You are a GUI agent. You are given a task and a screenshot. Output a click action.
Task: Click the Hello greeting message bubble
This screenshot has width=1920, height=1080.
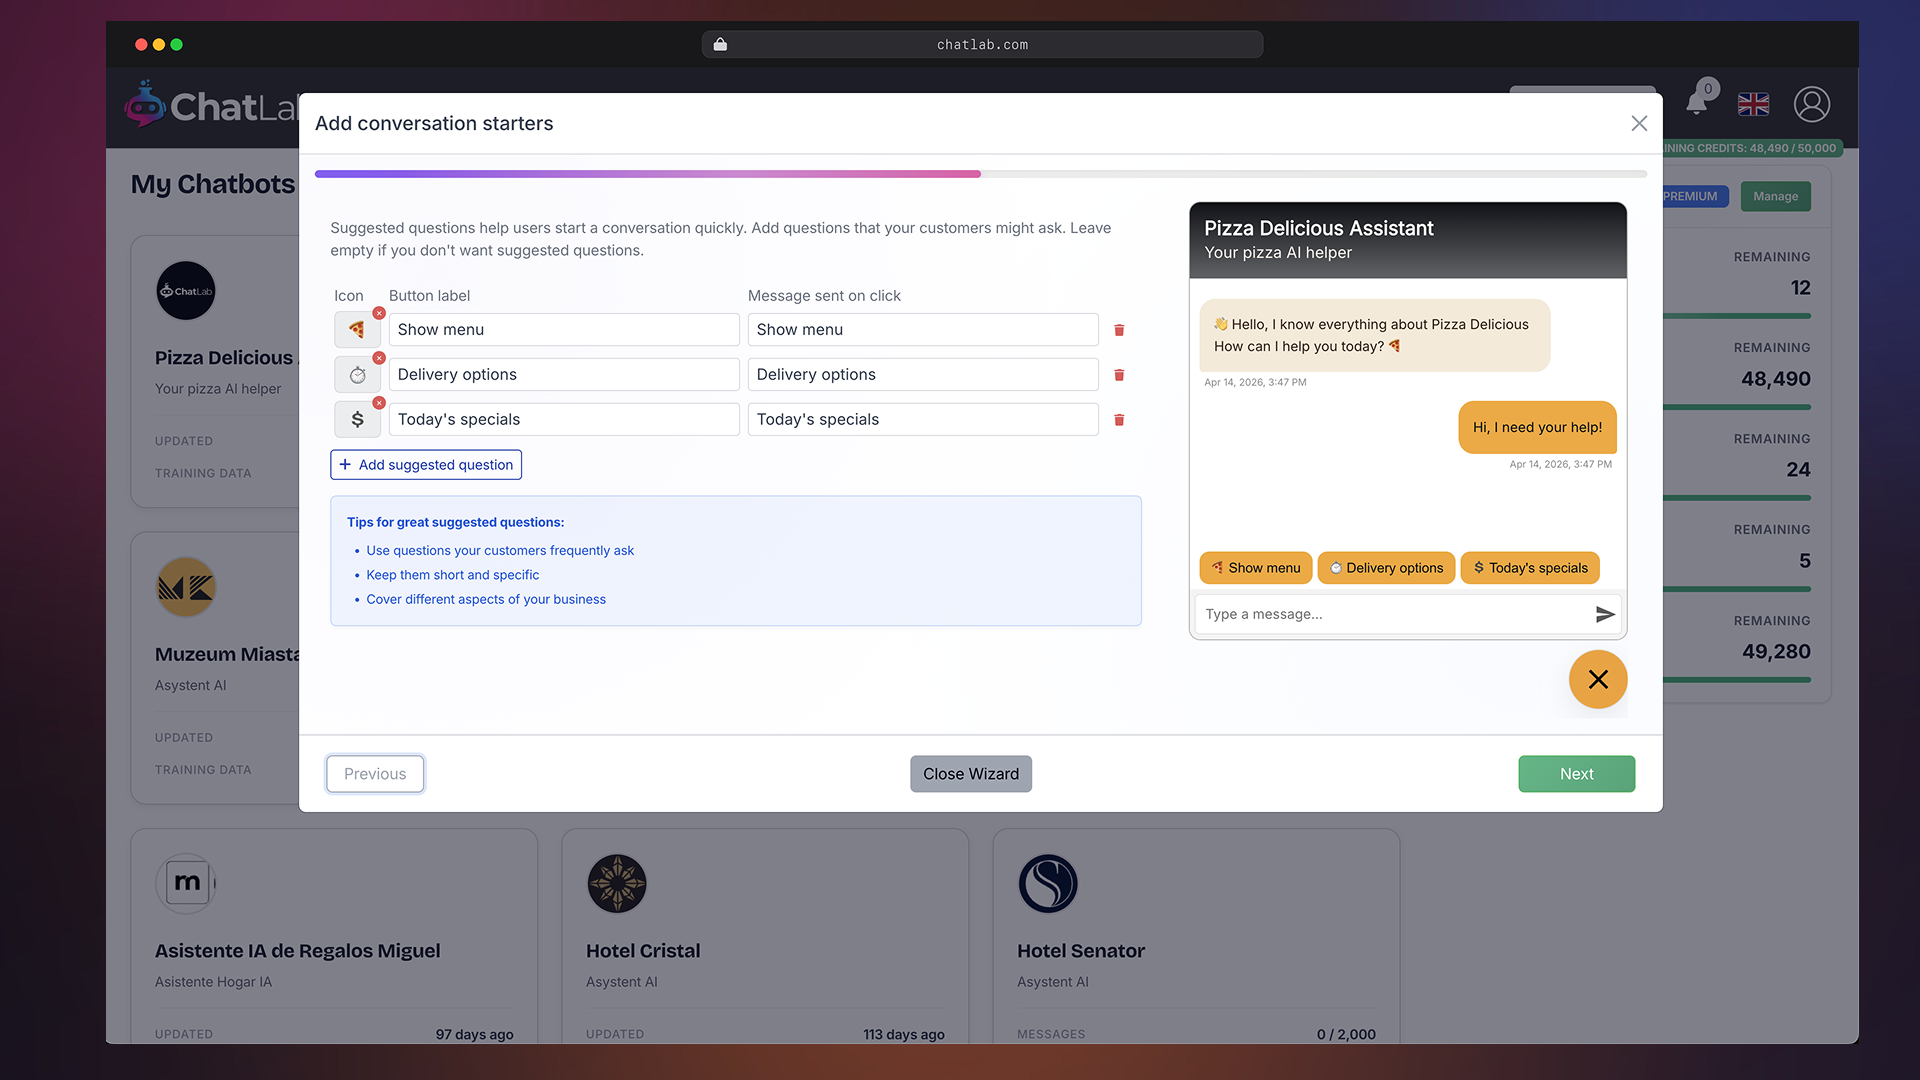(x=1375, y=335)
